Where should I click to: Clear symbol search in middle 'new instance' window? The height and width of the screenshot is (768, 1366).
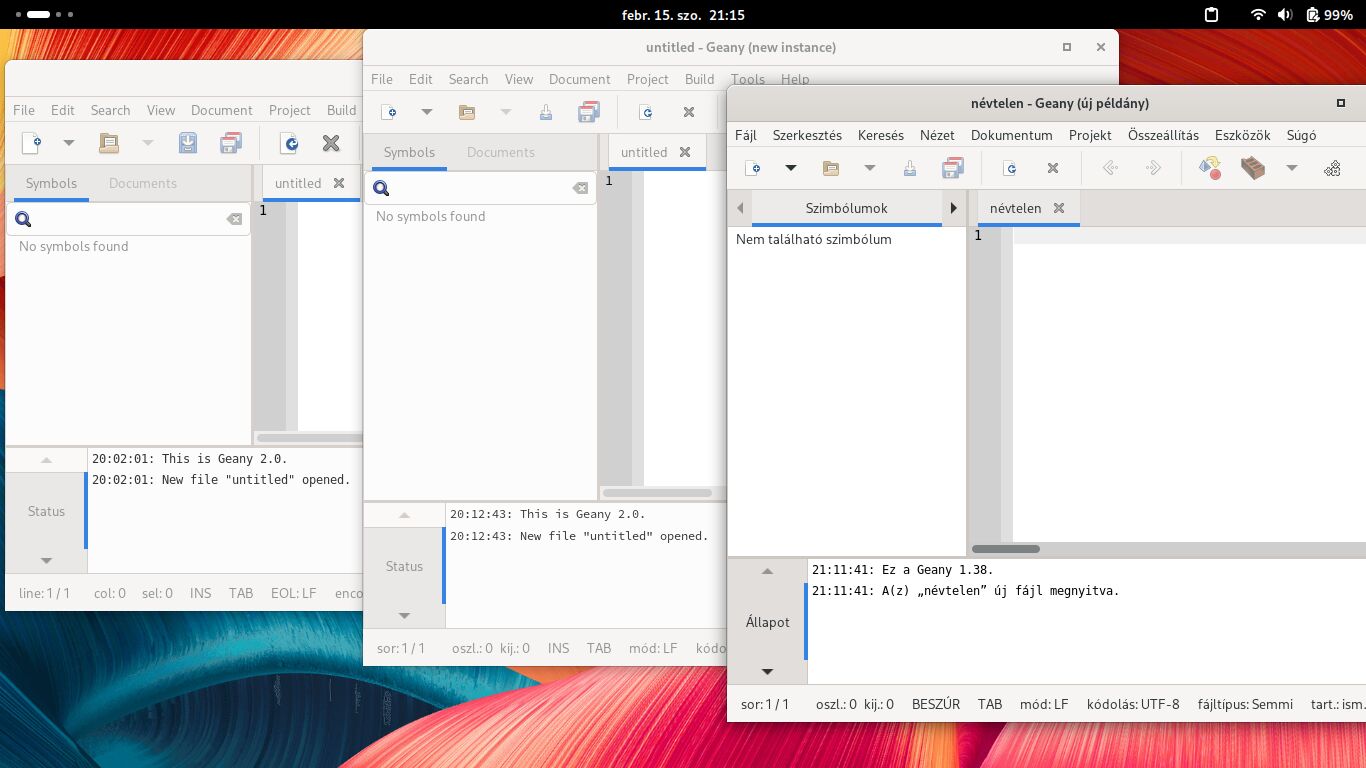(x=580, y=188)
